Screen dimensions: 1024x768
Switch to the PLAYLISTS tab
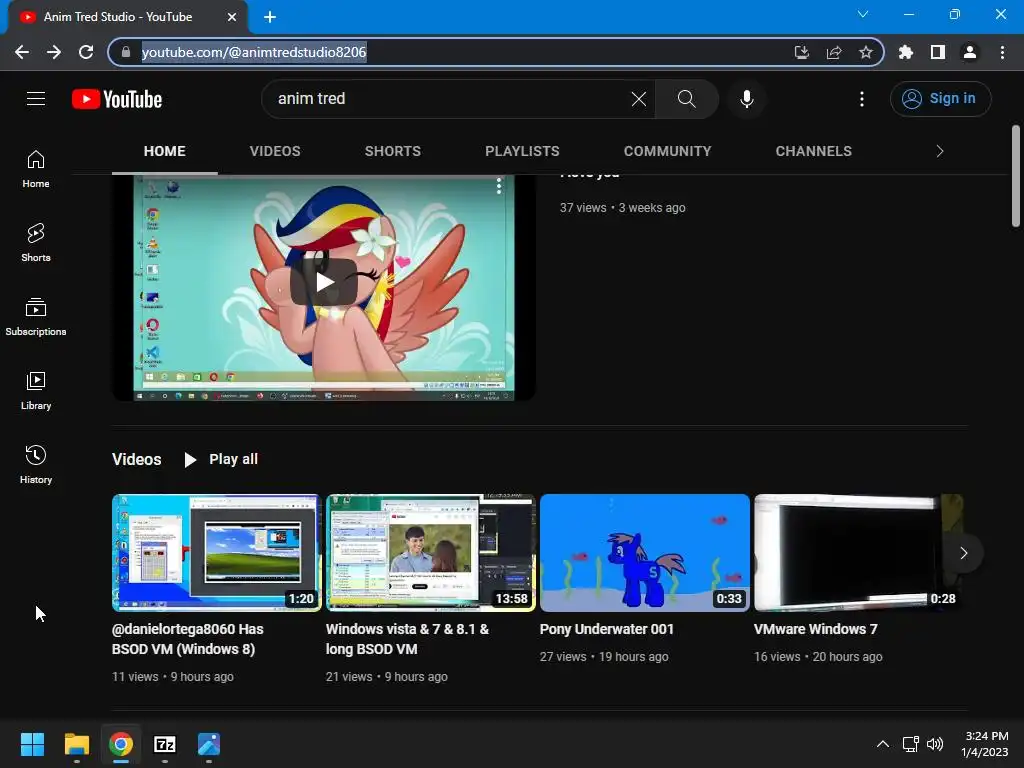[x=522, y=151]
